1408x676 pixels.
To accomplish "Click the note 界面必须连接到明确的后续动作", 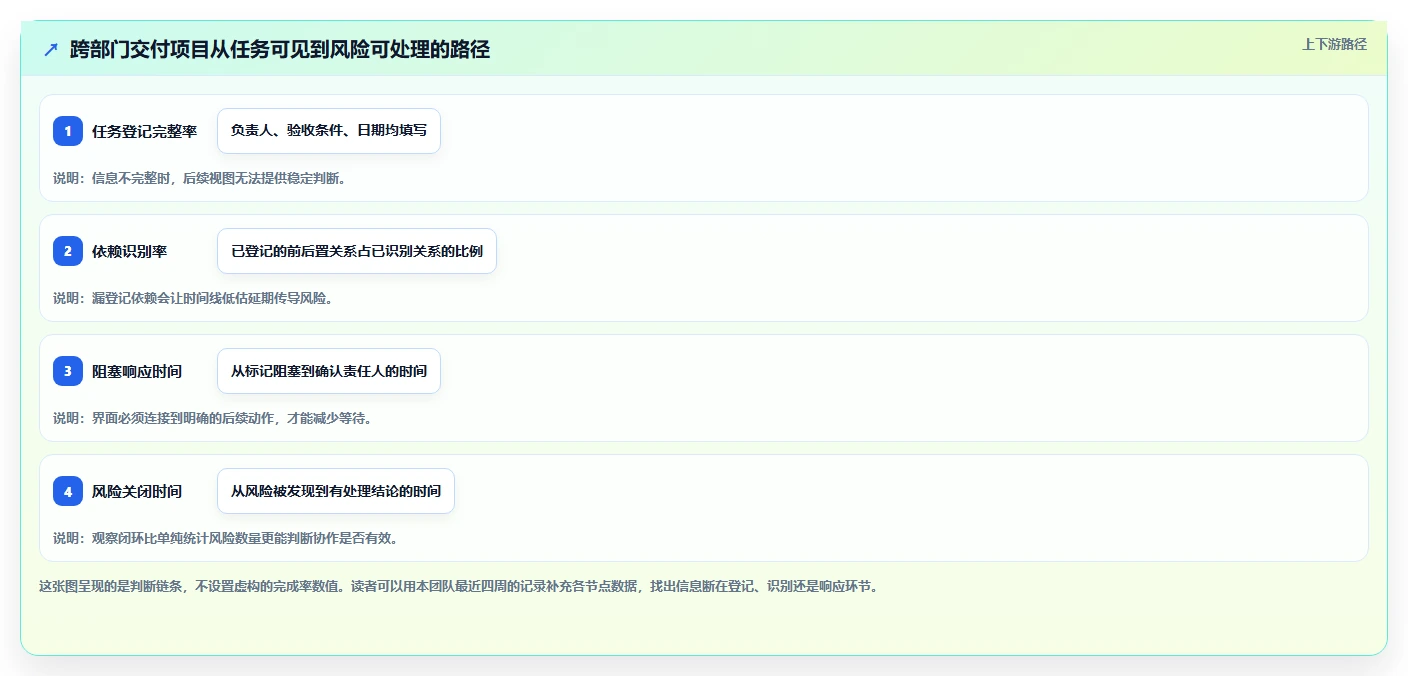I will pos(213,418).
